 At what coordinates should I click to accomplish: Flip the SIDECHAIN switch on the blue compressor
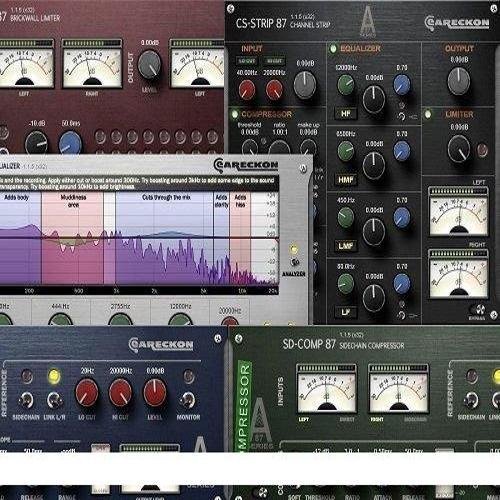pyautogui.click(x=26, y=400)
